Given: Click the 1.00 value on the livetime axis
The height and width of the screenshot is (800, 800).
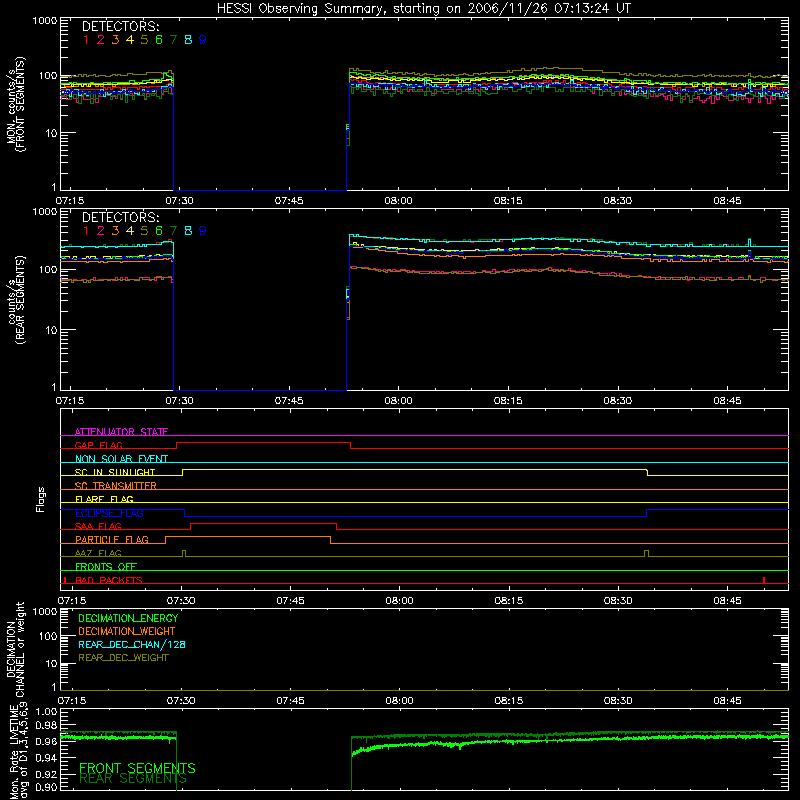Looking at the screenshot, I should pyautogui.click(x=46, y=711).
